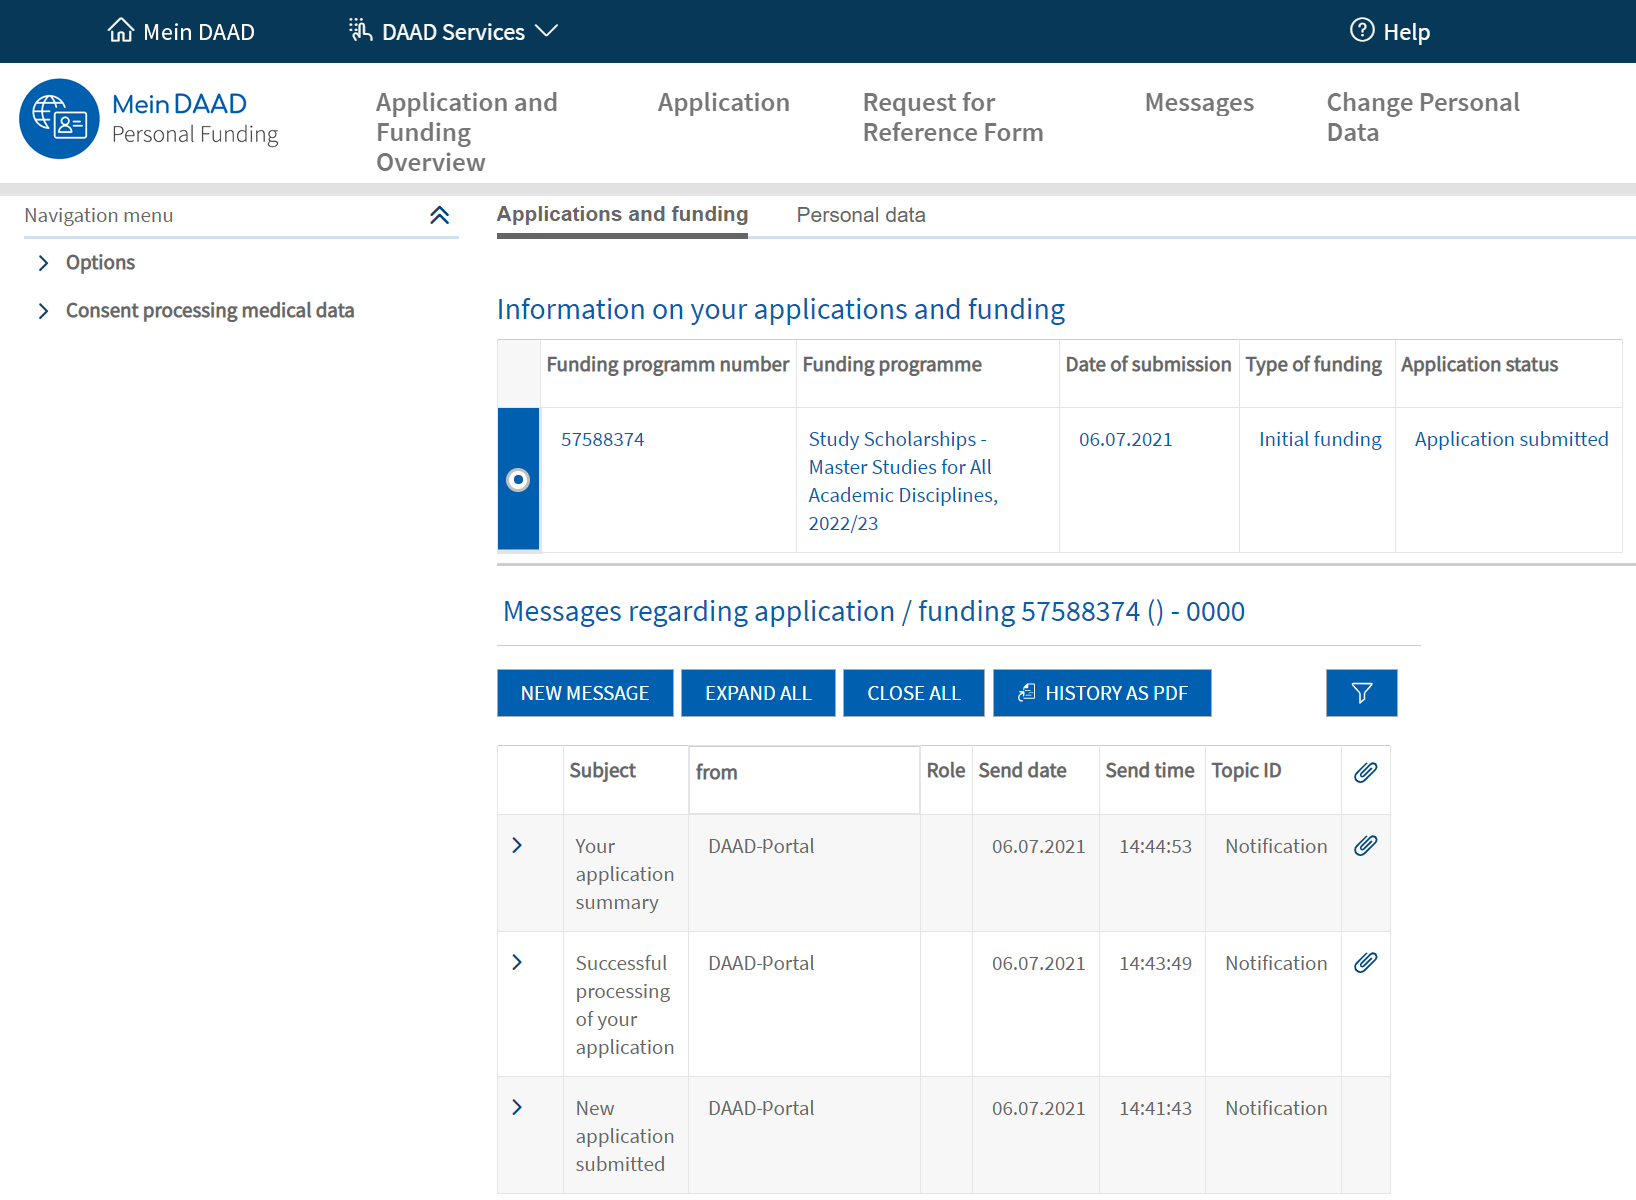This screenshot has height=1200, width=1636.
Task: Open the Application menu item
Action: [723, 103]
